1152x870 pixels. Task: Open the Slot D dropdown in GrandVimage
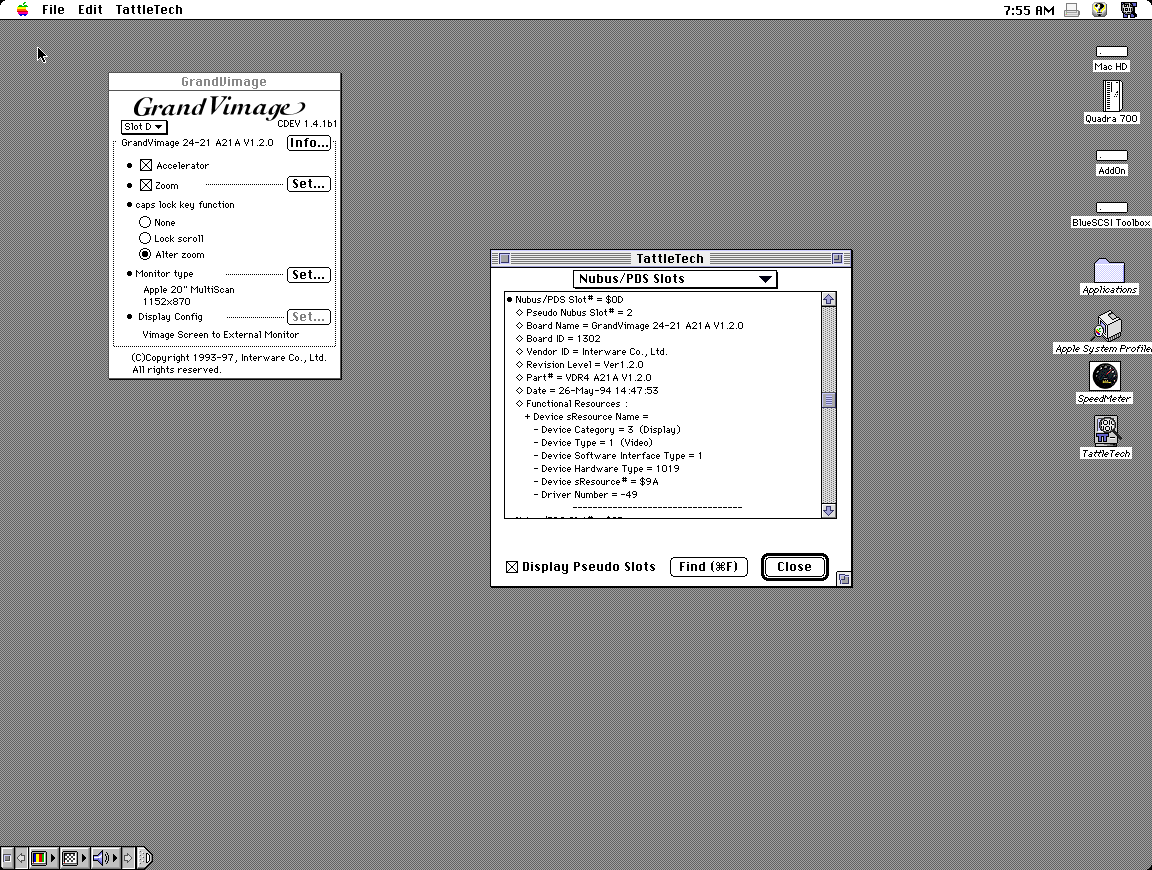143,127
